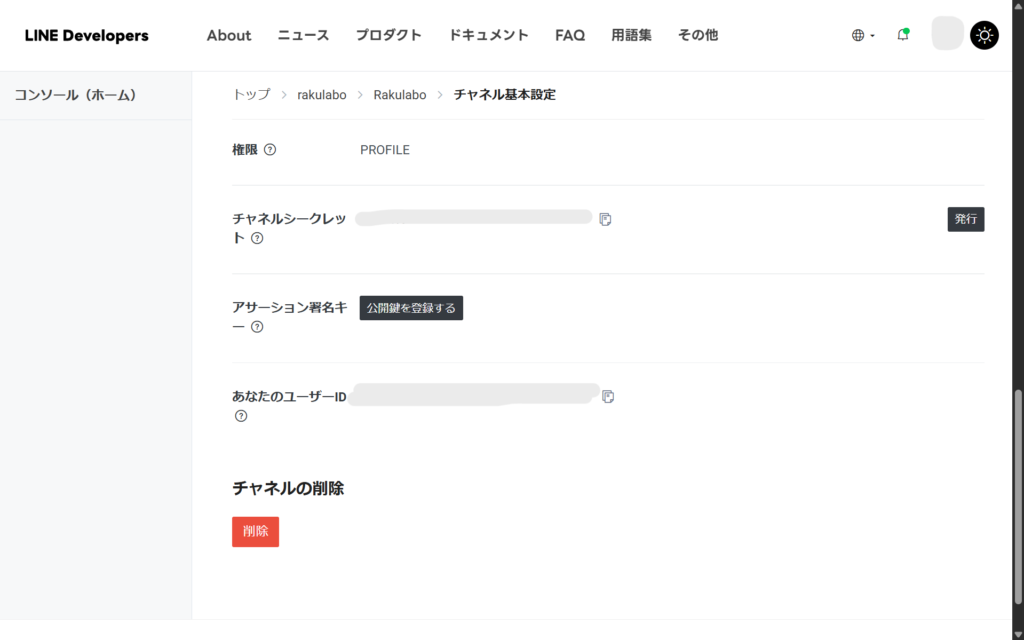Viewport: 1024px width, 640px height.
Task: Show help for チャネルシークレット
Action: pos(257,238)
